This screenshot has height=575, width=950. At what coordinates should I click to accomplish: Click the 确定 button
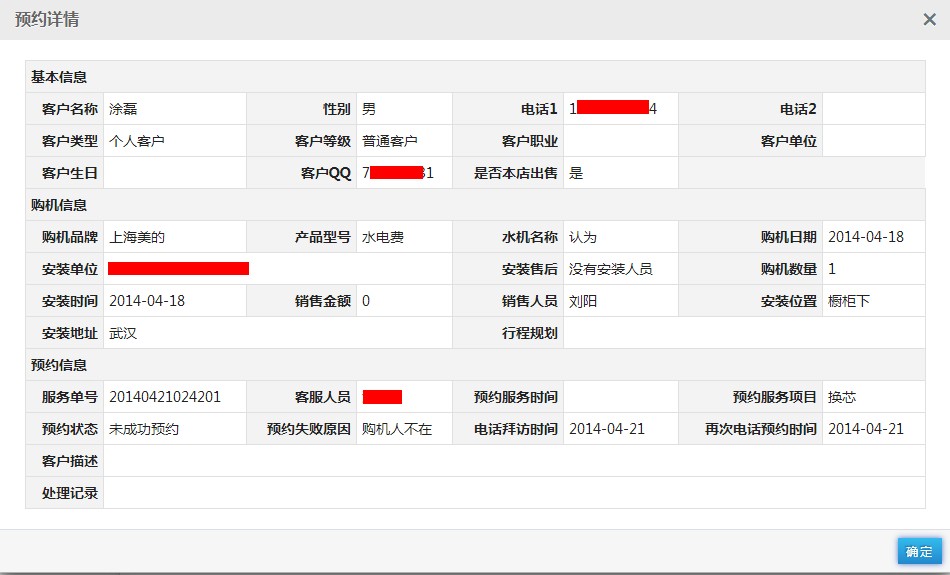[919, 552]
